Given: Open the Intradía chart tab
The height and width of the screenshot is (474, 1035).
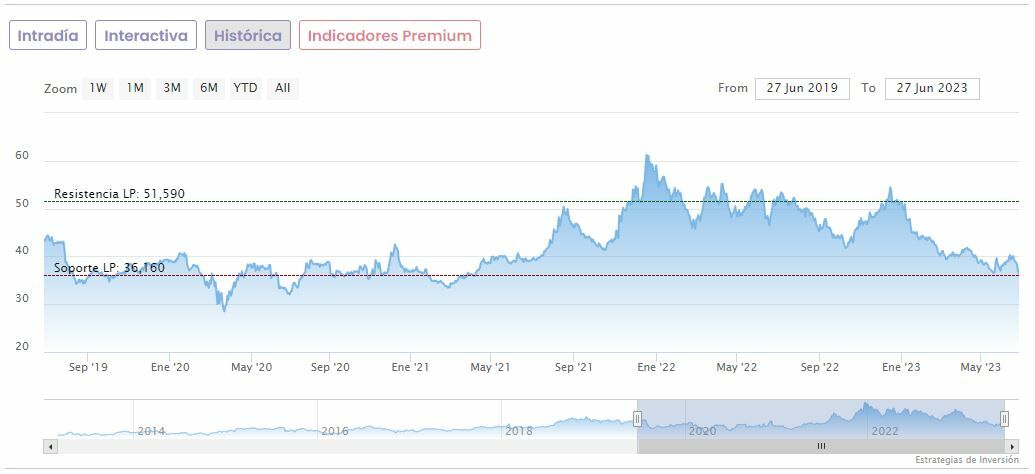Looking at the screenshot, I should pos(48,36).
